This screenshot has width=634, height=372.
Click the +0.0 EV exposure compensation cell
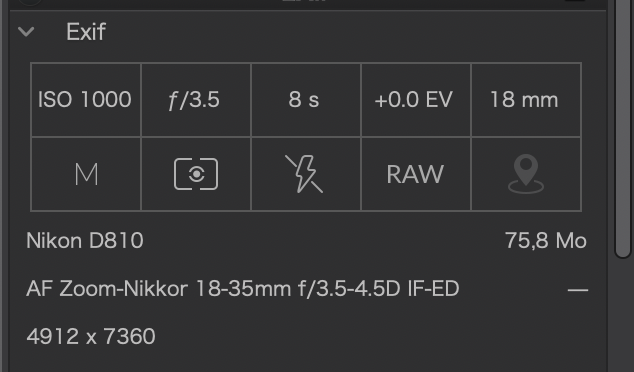point(416,99)
